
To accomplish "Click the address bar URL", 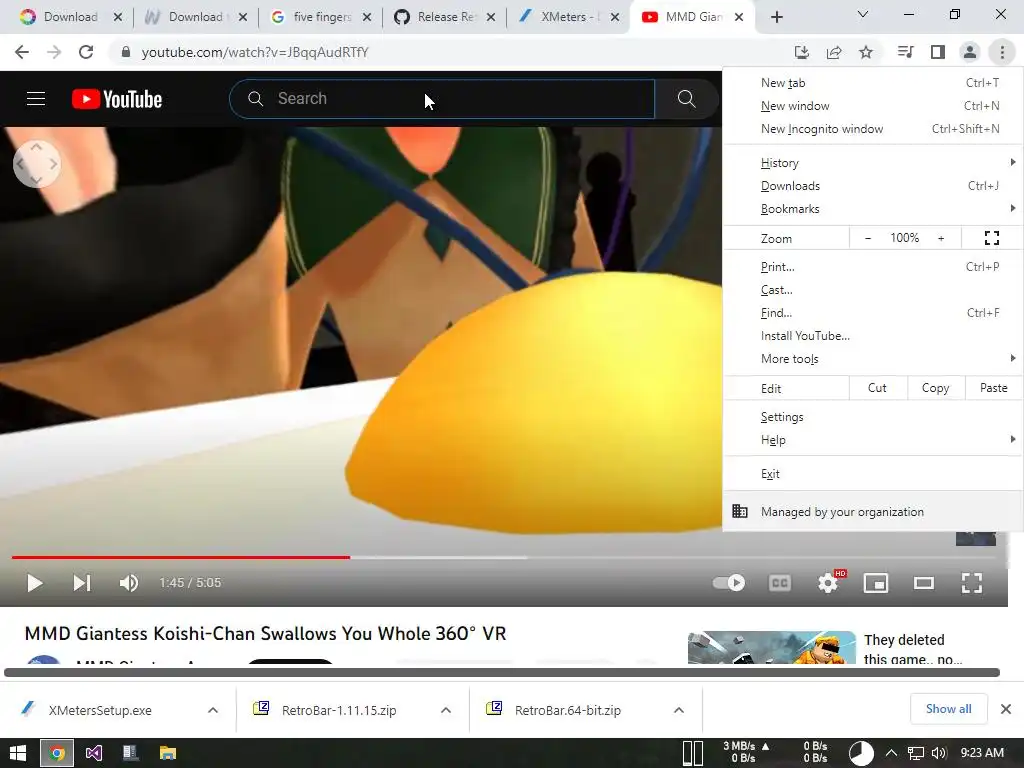I will point(255,52).
